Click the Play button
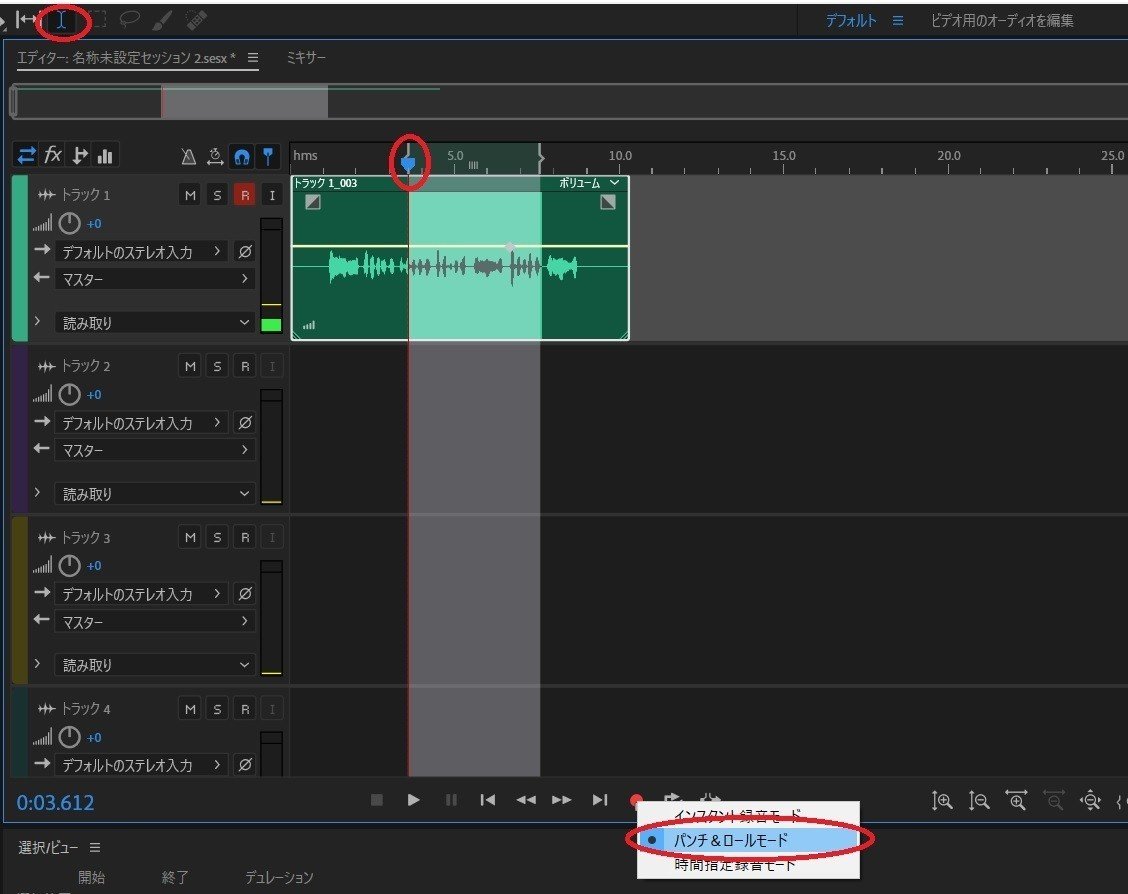1128x894 pixels. point(413,800)
